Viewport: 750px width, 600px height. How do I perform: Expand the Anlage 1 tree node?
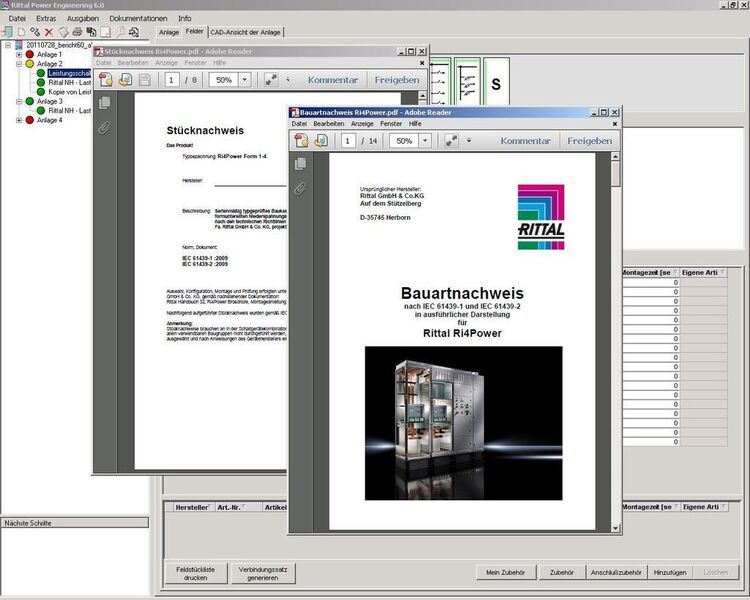click(x=19, y=55)
